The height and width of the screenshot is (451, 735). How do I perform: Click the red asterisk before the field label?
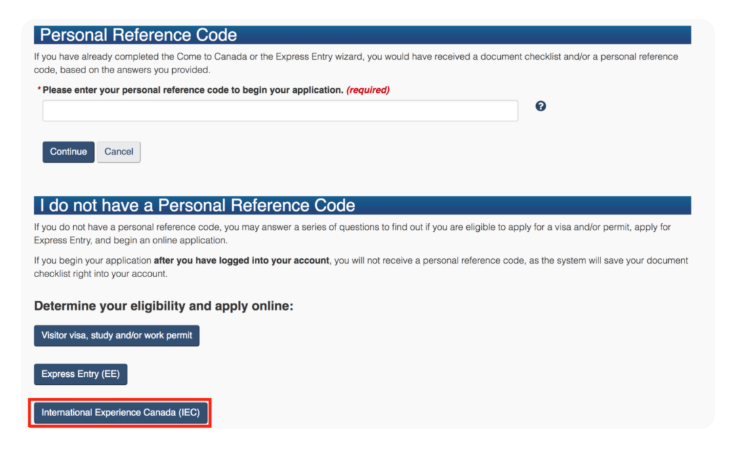click(39, 90)
